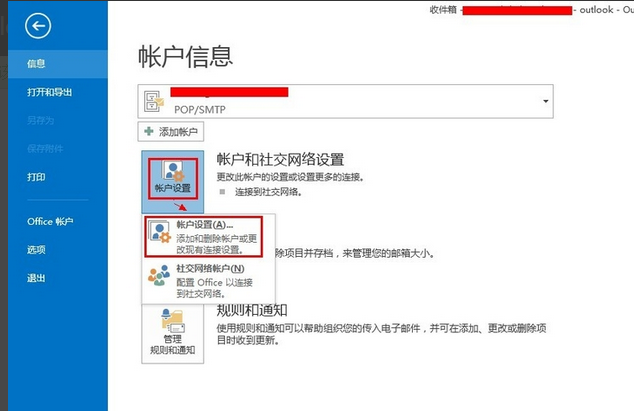This screenshot has height=411, width=634.
Task: Click the 添加帐户 button
Action: pyautogui.click(x=171, y=131)
